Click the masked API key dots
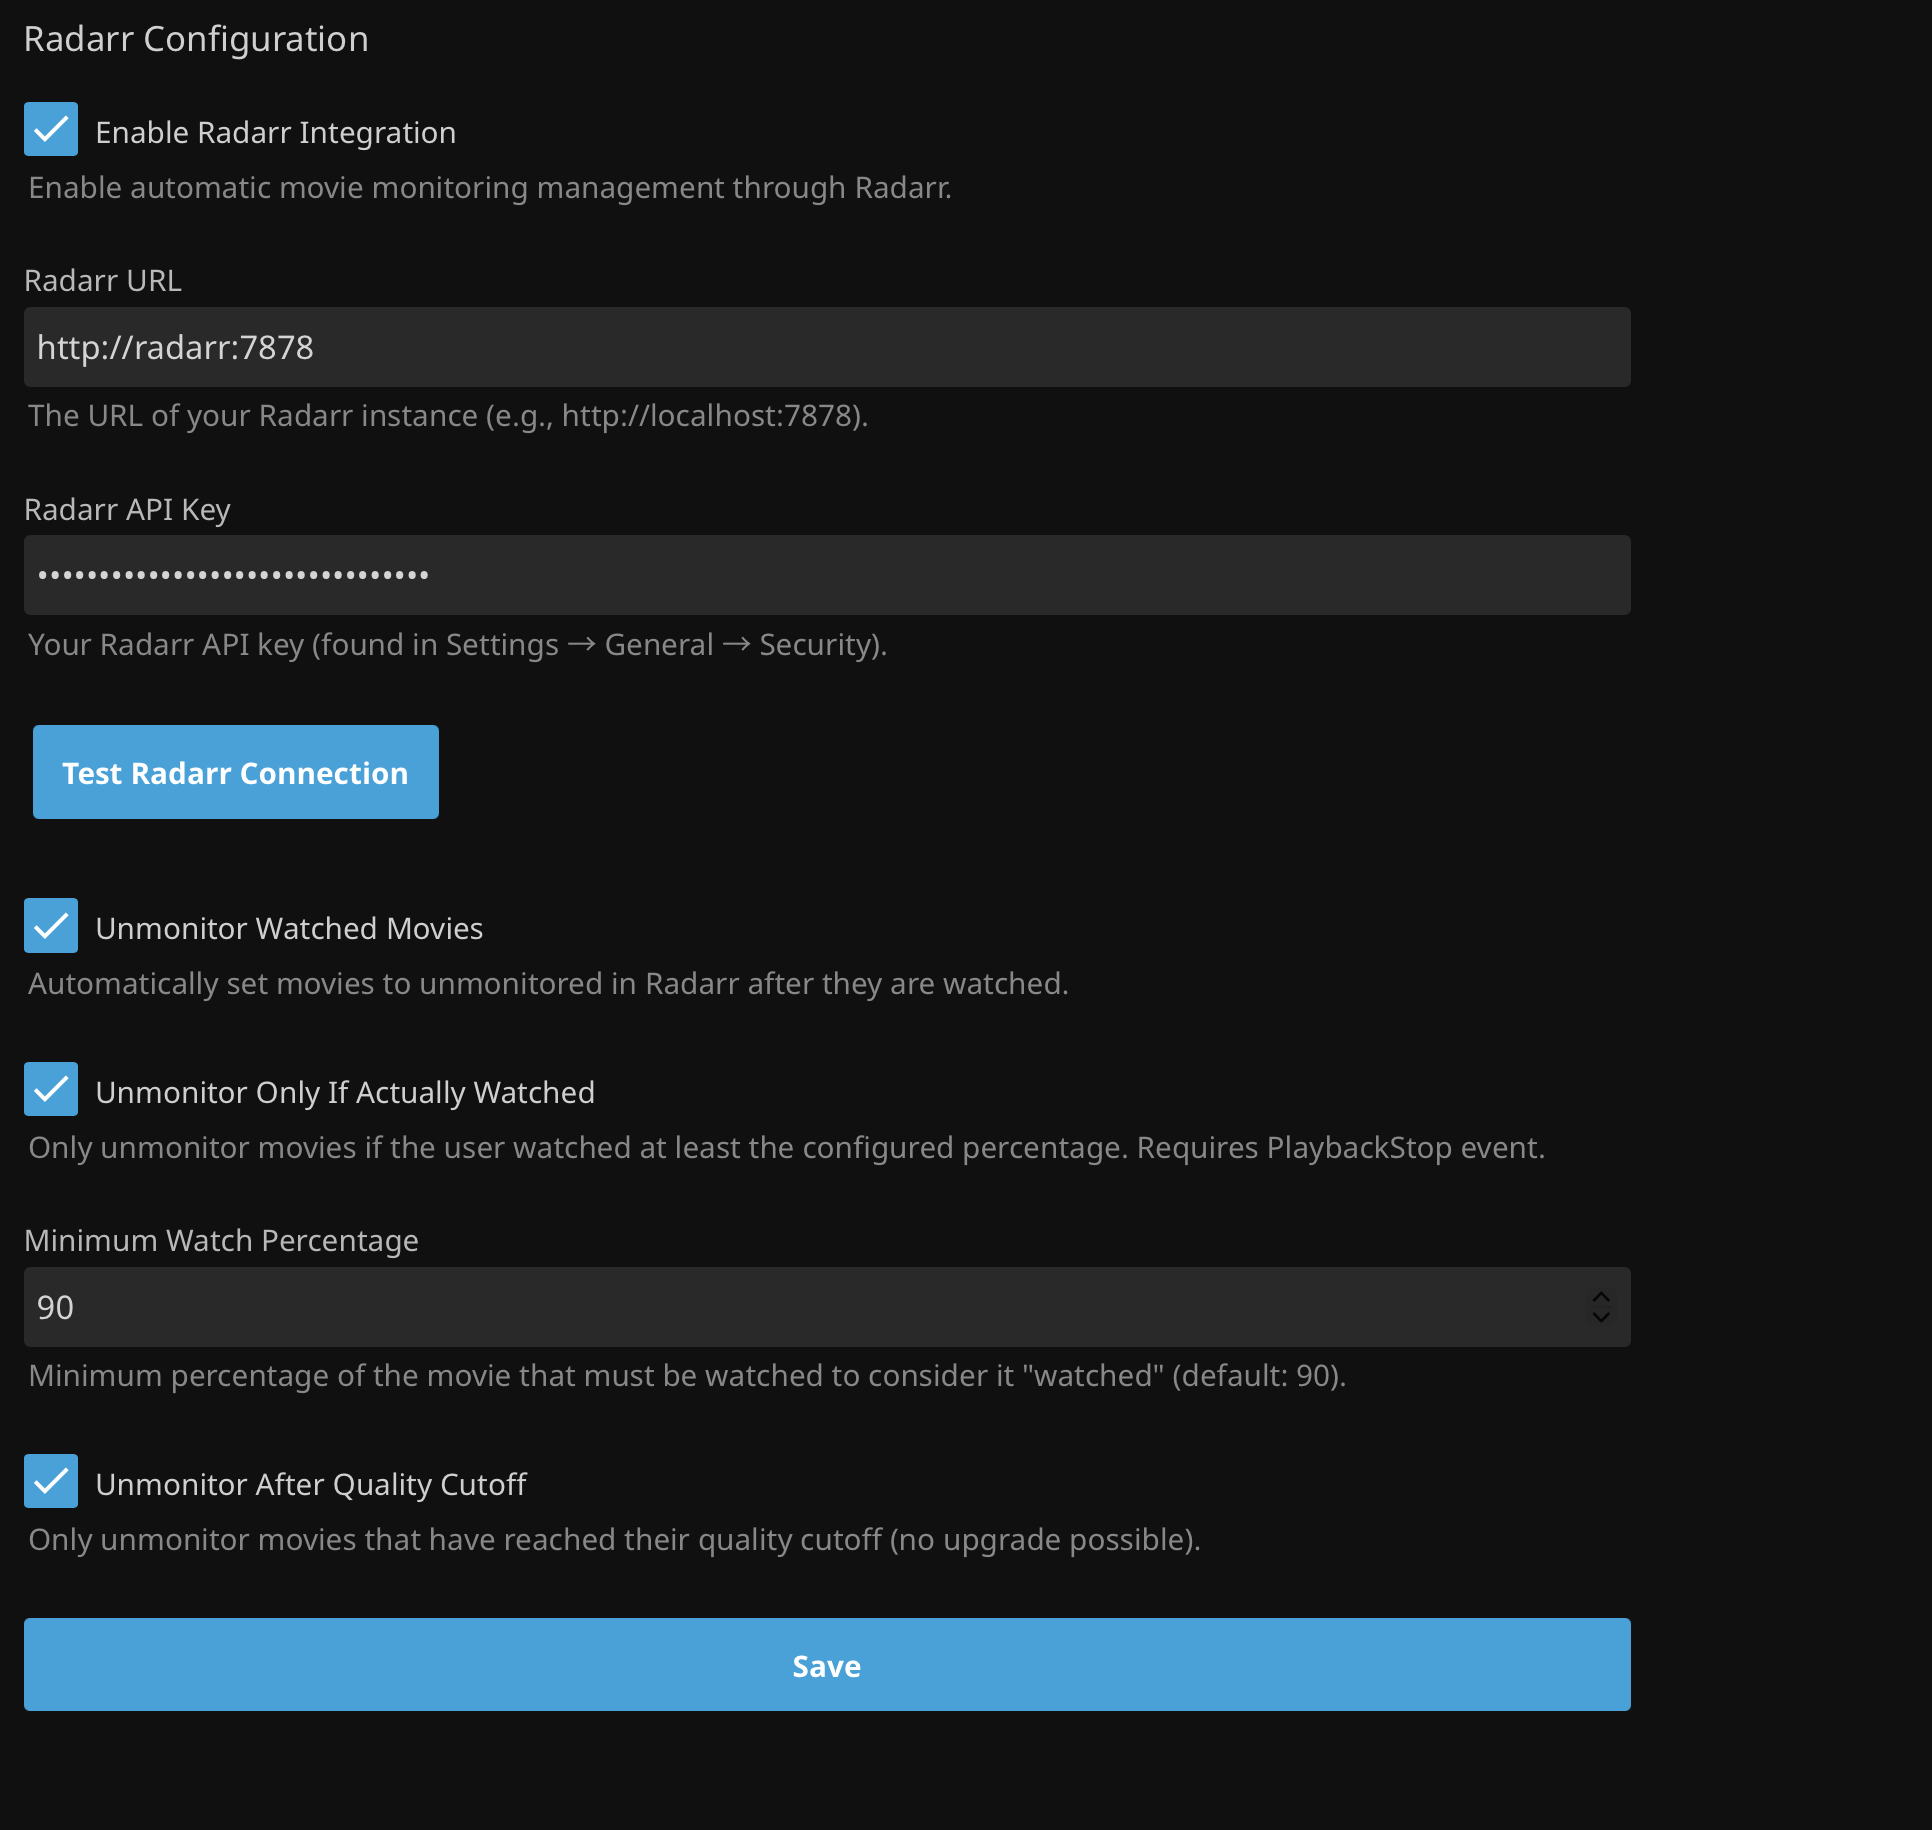This screenshot has height=1830, width=1932. (x=233, y=574)
